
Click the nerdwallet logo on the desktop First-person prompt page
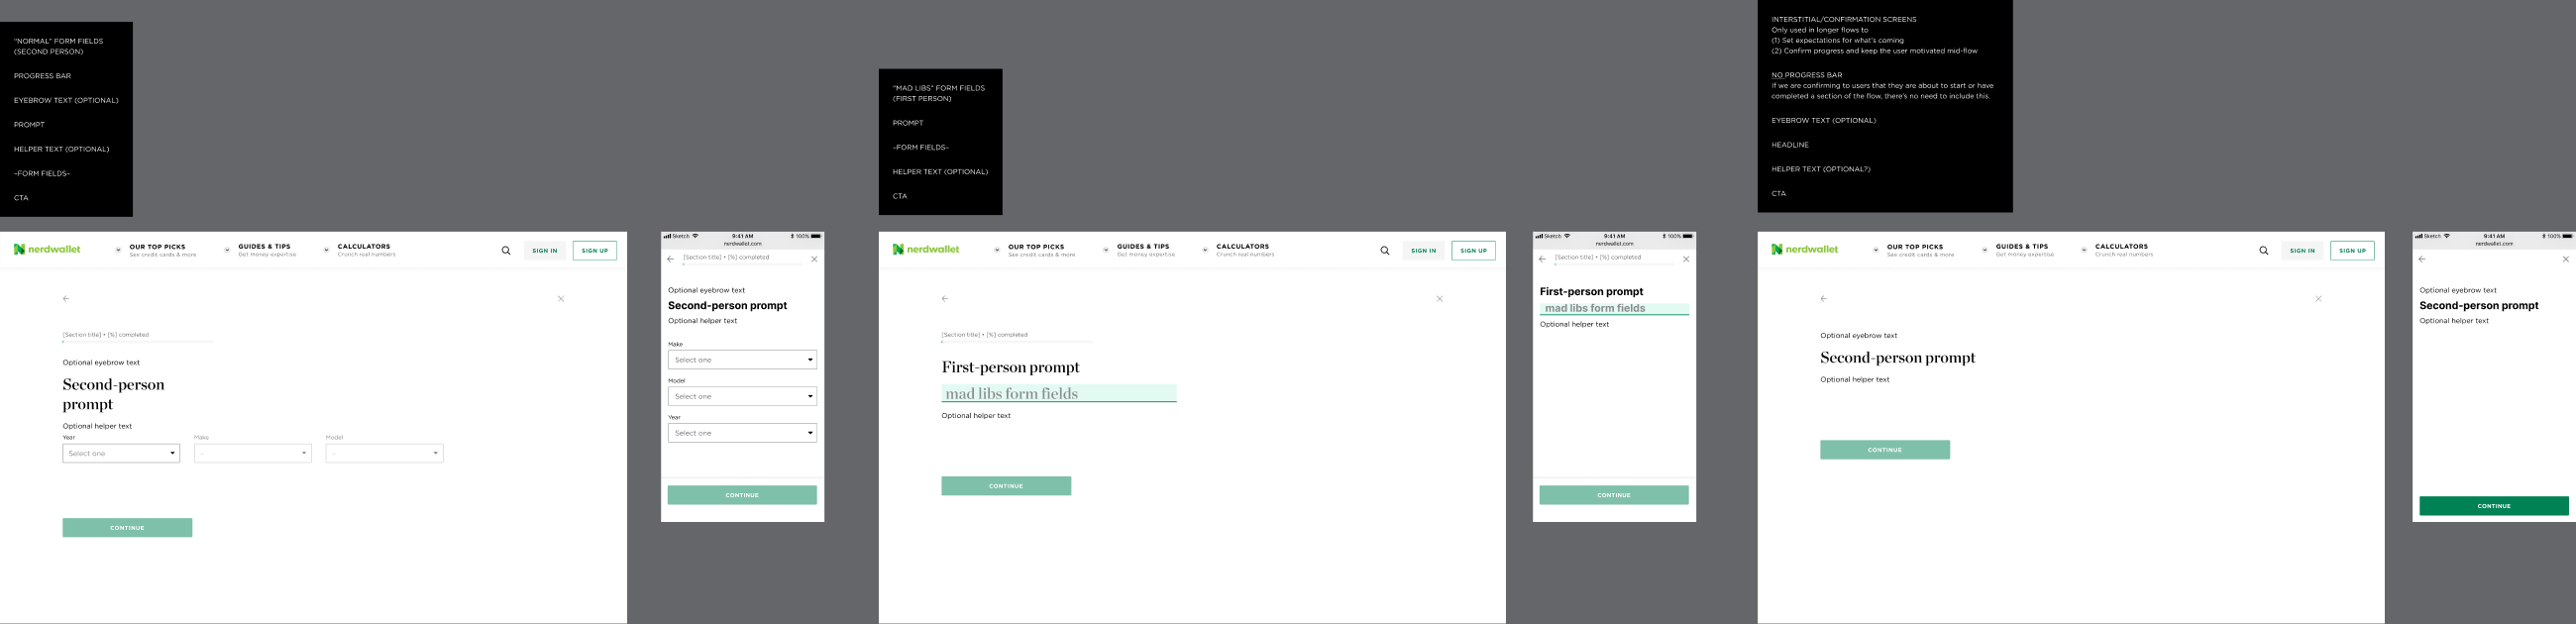(926, 249)
